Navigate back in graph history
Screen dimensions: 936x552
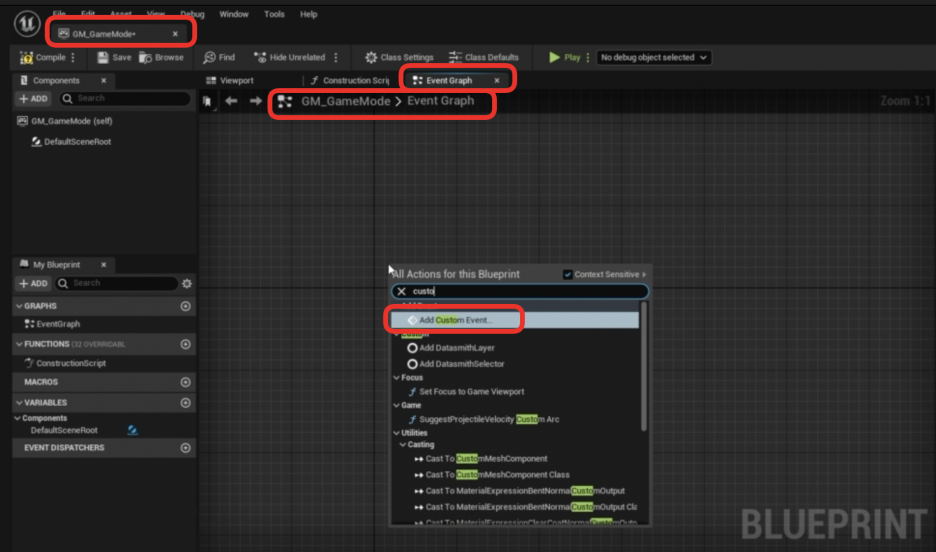[x=231, y=101]
